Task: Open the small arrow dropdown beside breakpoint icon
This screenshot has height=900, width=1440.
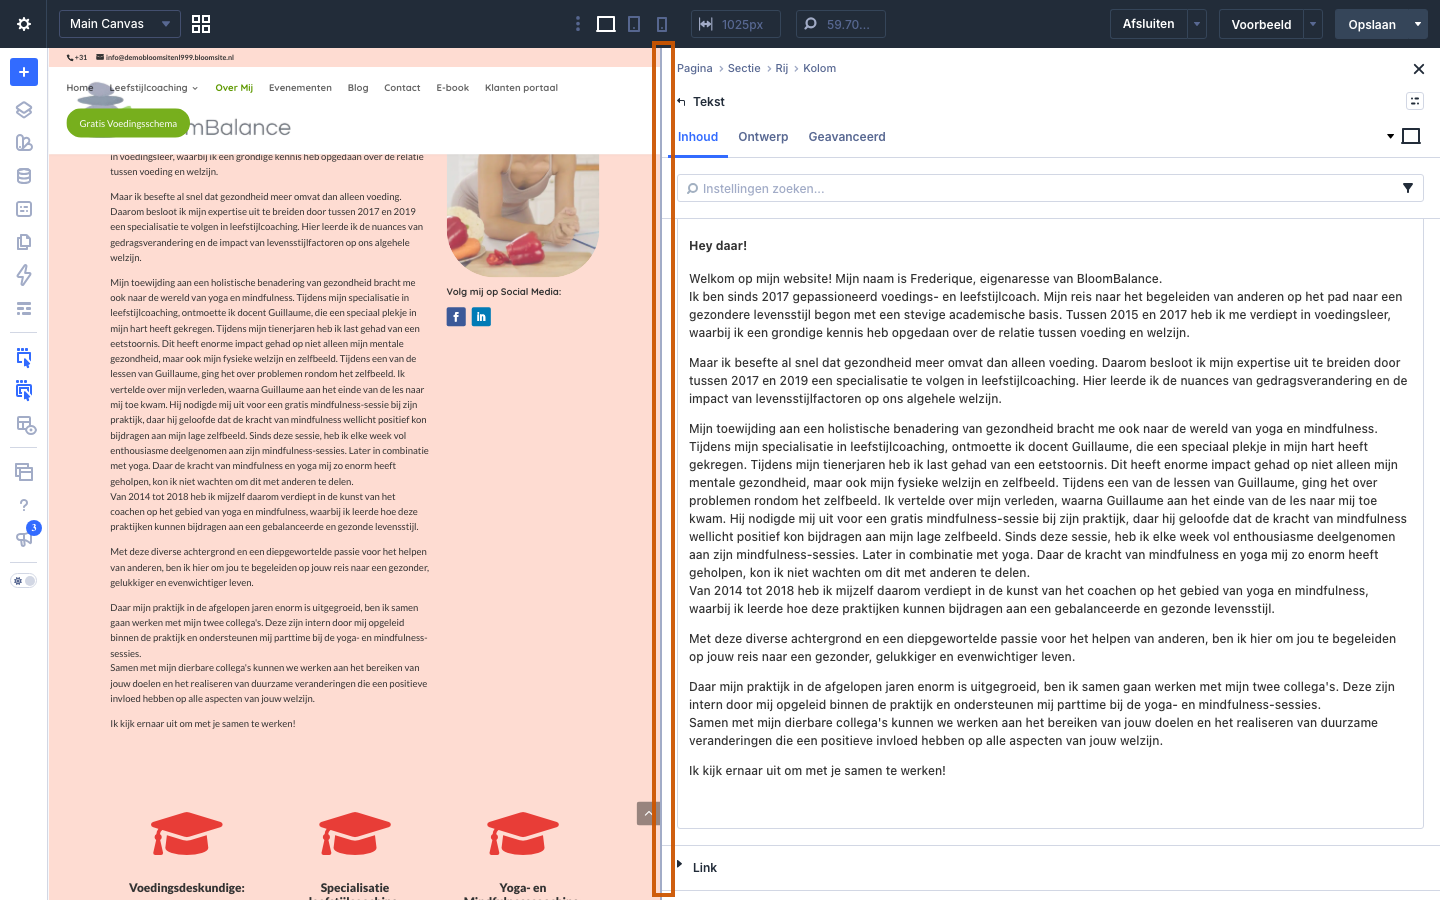Action: [x=1390, y=136]
